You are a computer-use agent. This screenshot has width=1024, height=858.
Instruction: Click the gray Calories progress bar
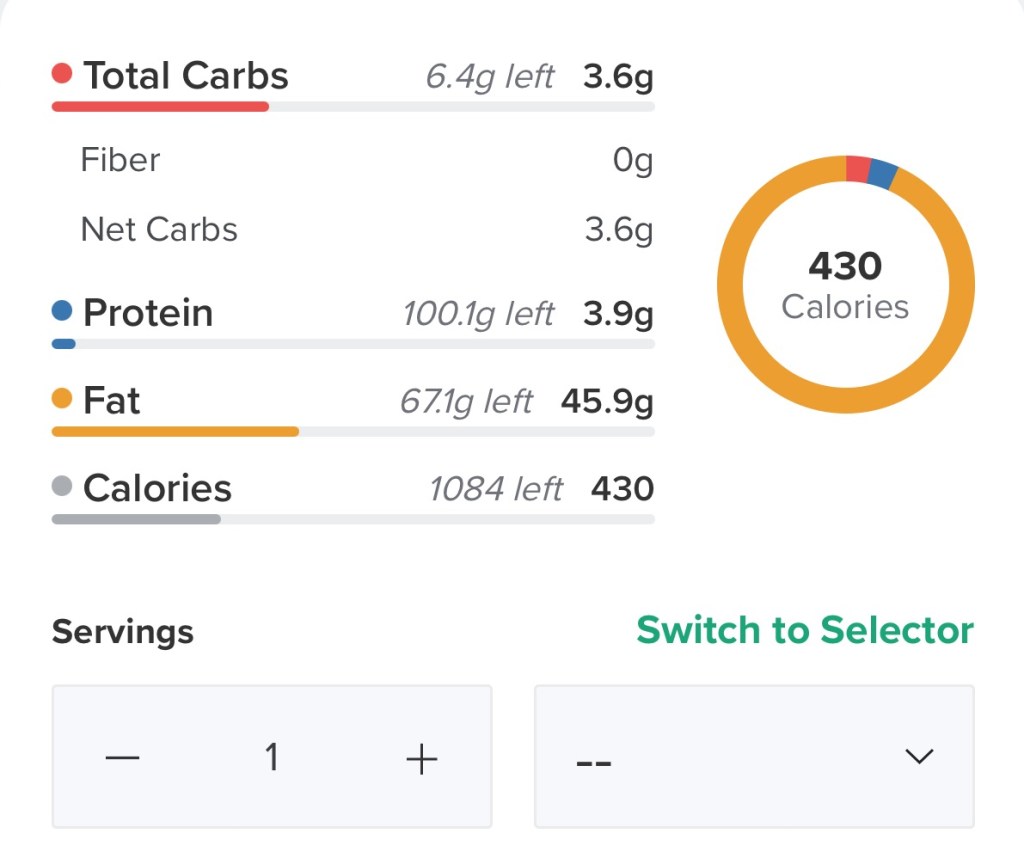pyautogui.click(x=353, y=519)
